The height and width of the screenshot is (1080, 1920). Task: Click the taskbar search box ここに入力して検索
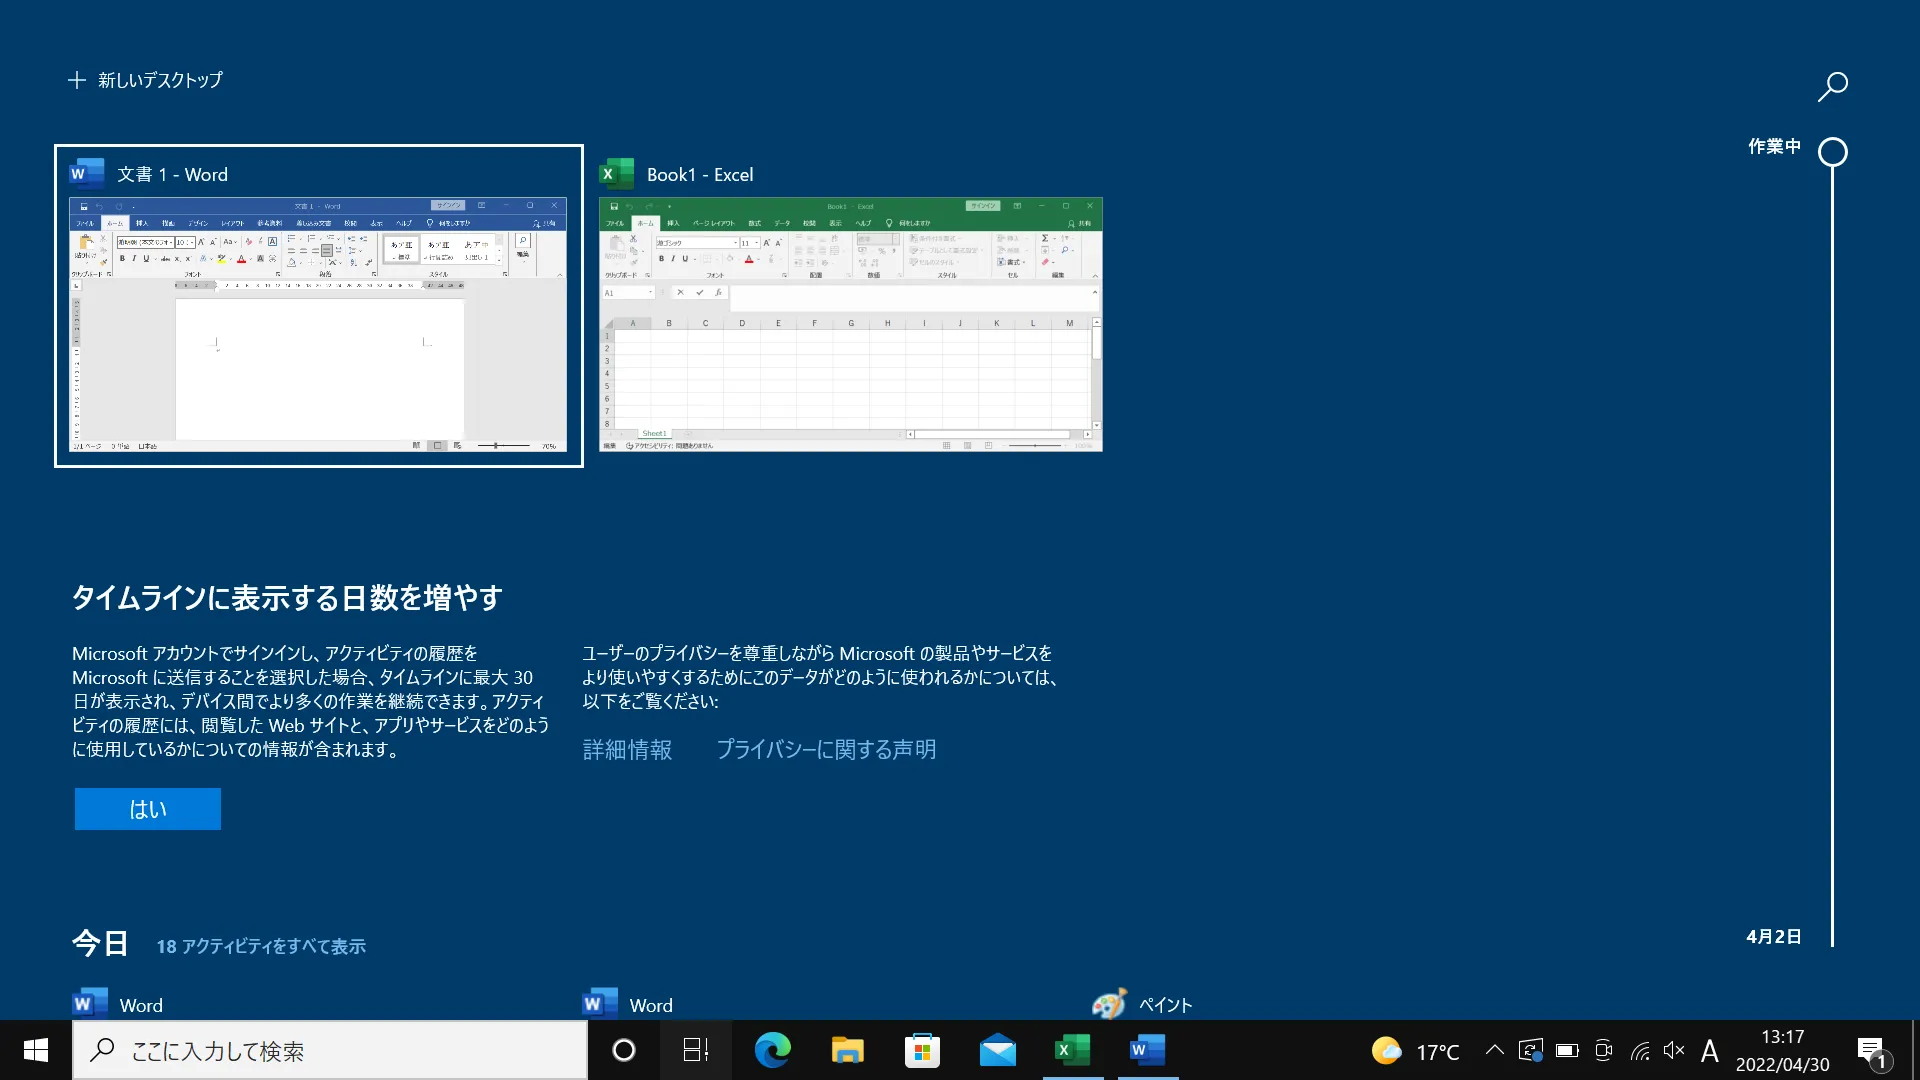click(330, 1050)
